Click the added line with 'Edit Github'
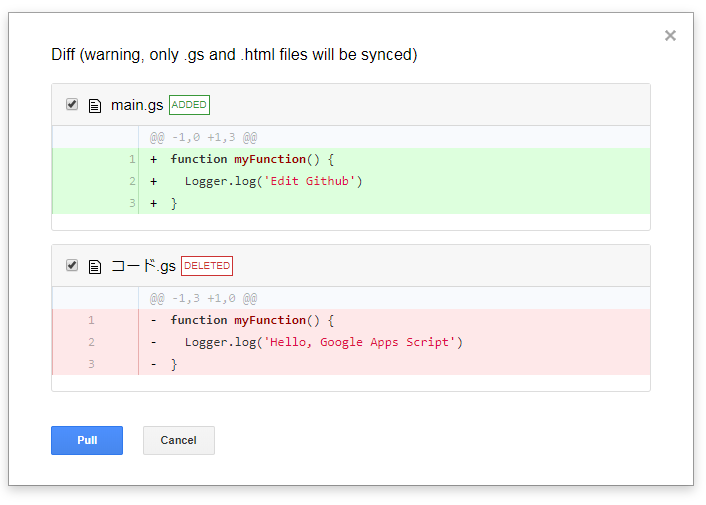This screenshot has width=706, height=505. (x=351, y=181)
